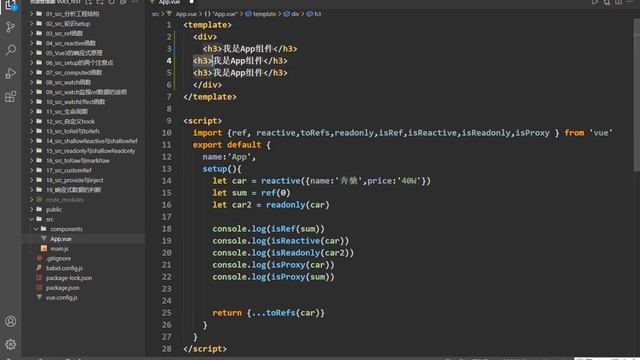Screen dimensions: 640x360
Task: Select 18_src_provide folder row
Action: coord(83,180)
